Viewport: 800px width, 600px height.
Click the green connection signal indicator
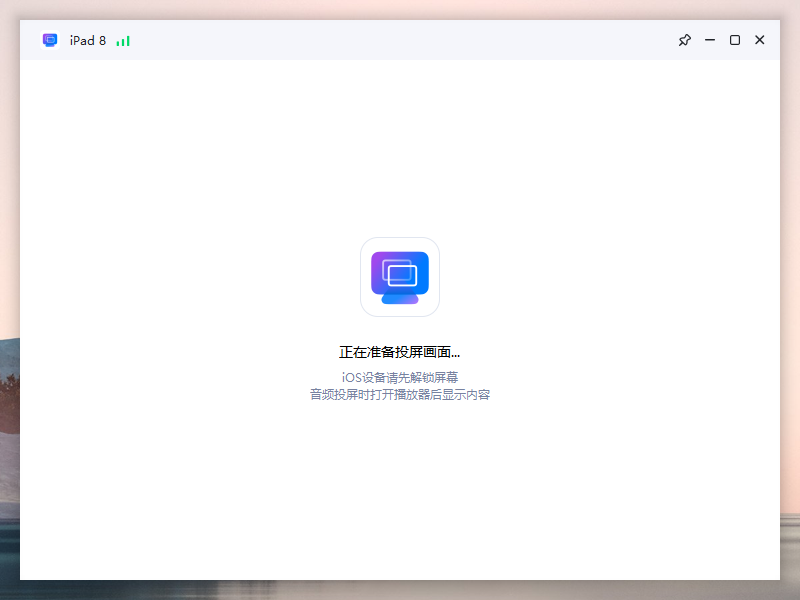pyautogui.click(x=122, y=40)
